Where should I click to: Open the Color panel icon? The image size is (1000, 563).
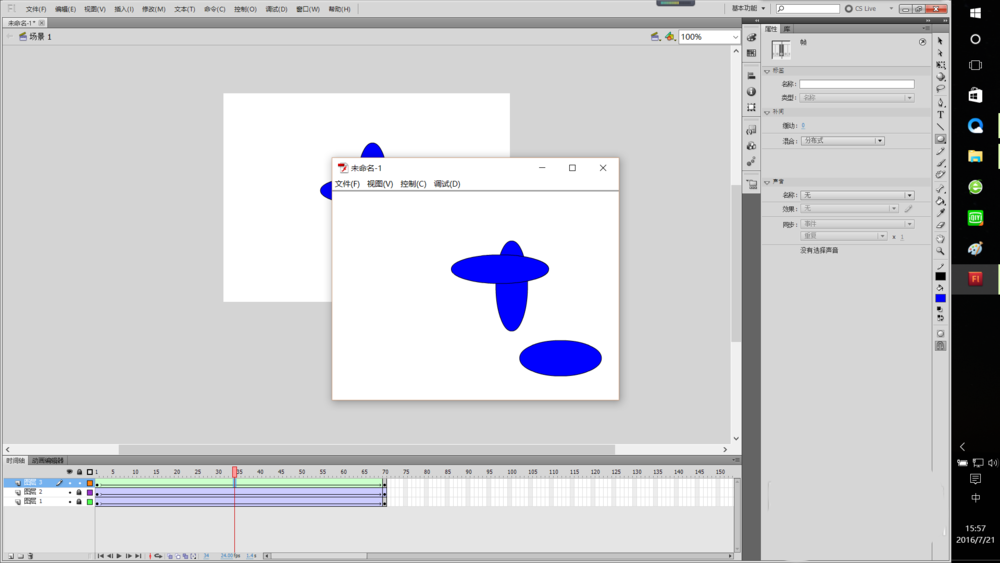click(x=751, y=38)
